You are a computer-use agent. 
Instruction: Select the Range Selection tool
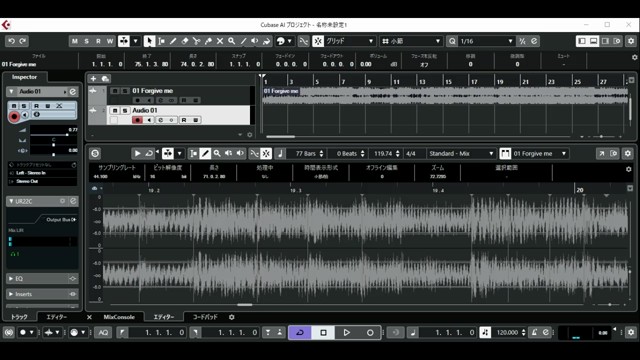pos(161,41)
